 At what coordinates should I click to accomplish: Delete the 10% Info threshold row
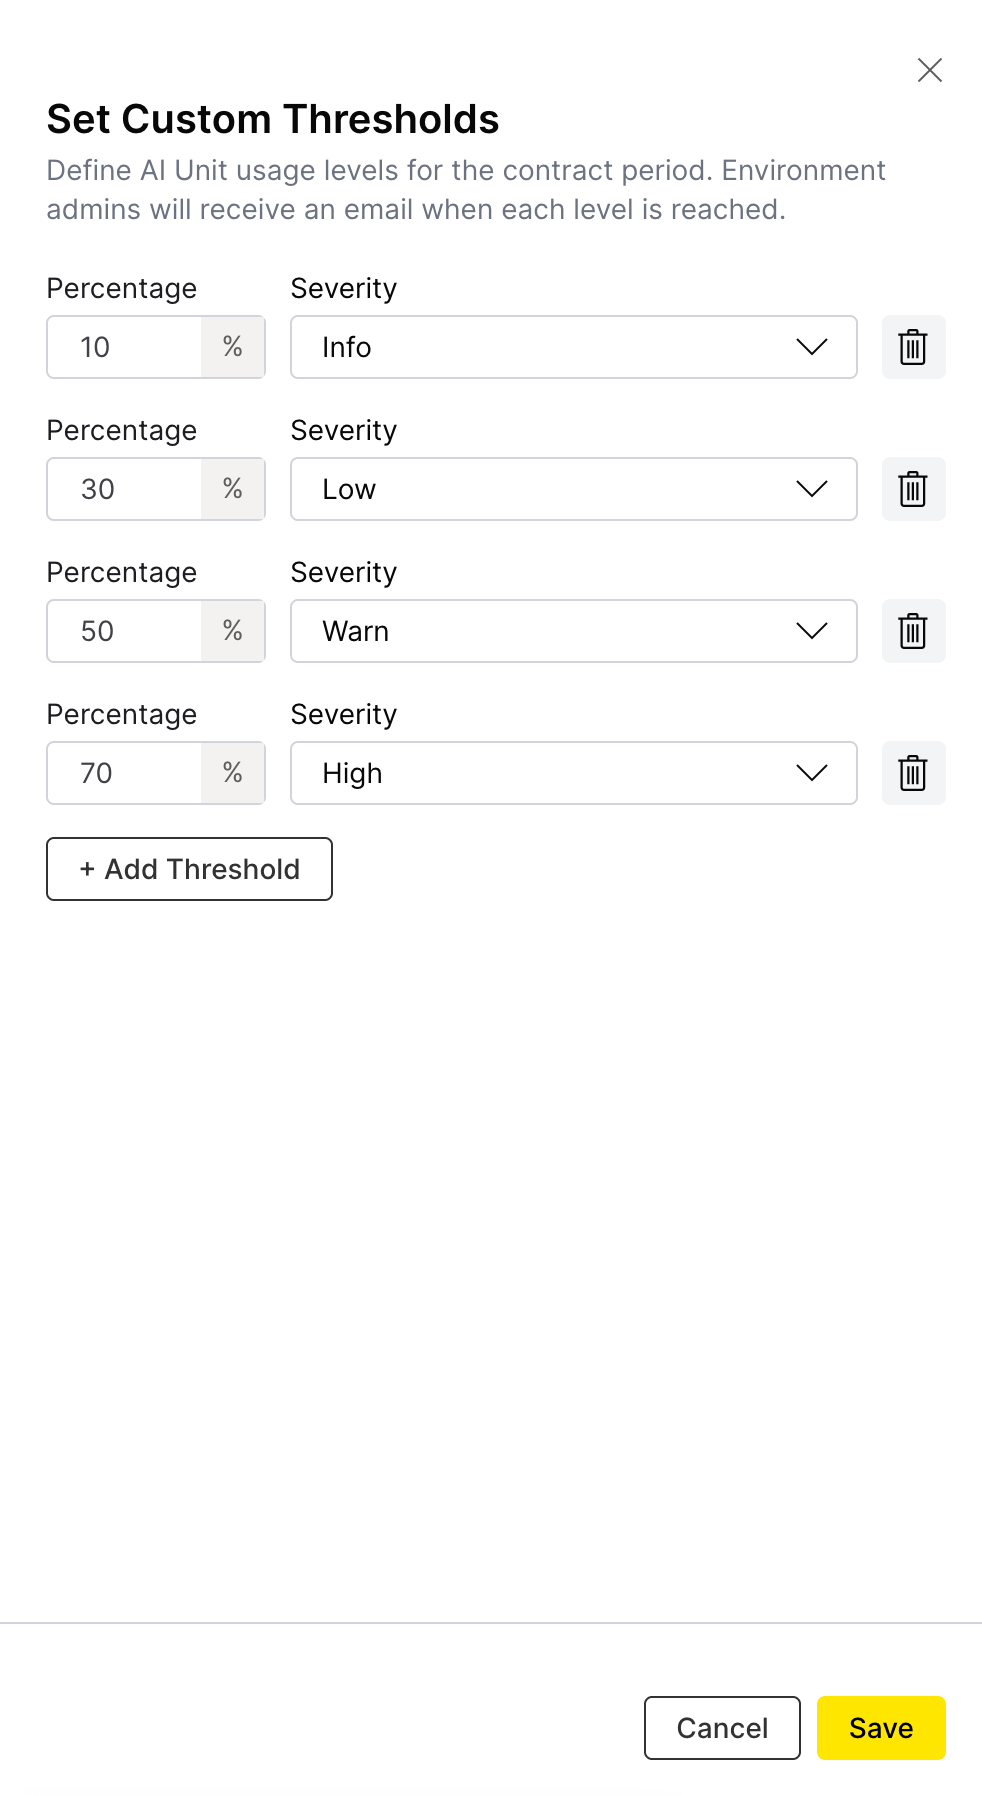click(x=913, y=347)
